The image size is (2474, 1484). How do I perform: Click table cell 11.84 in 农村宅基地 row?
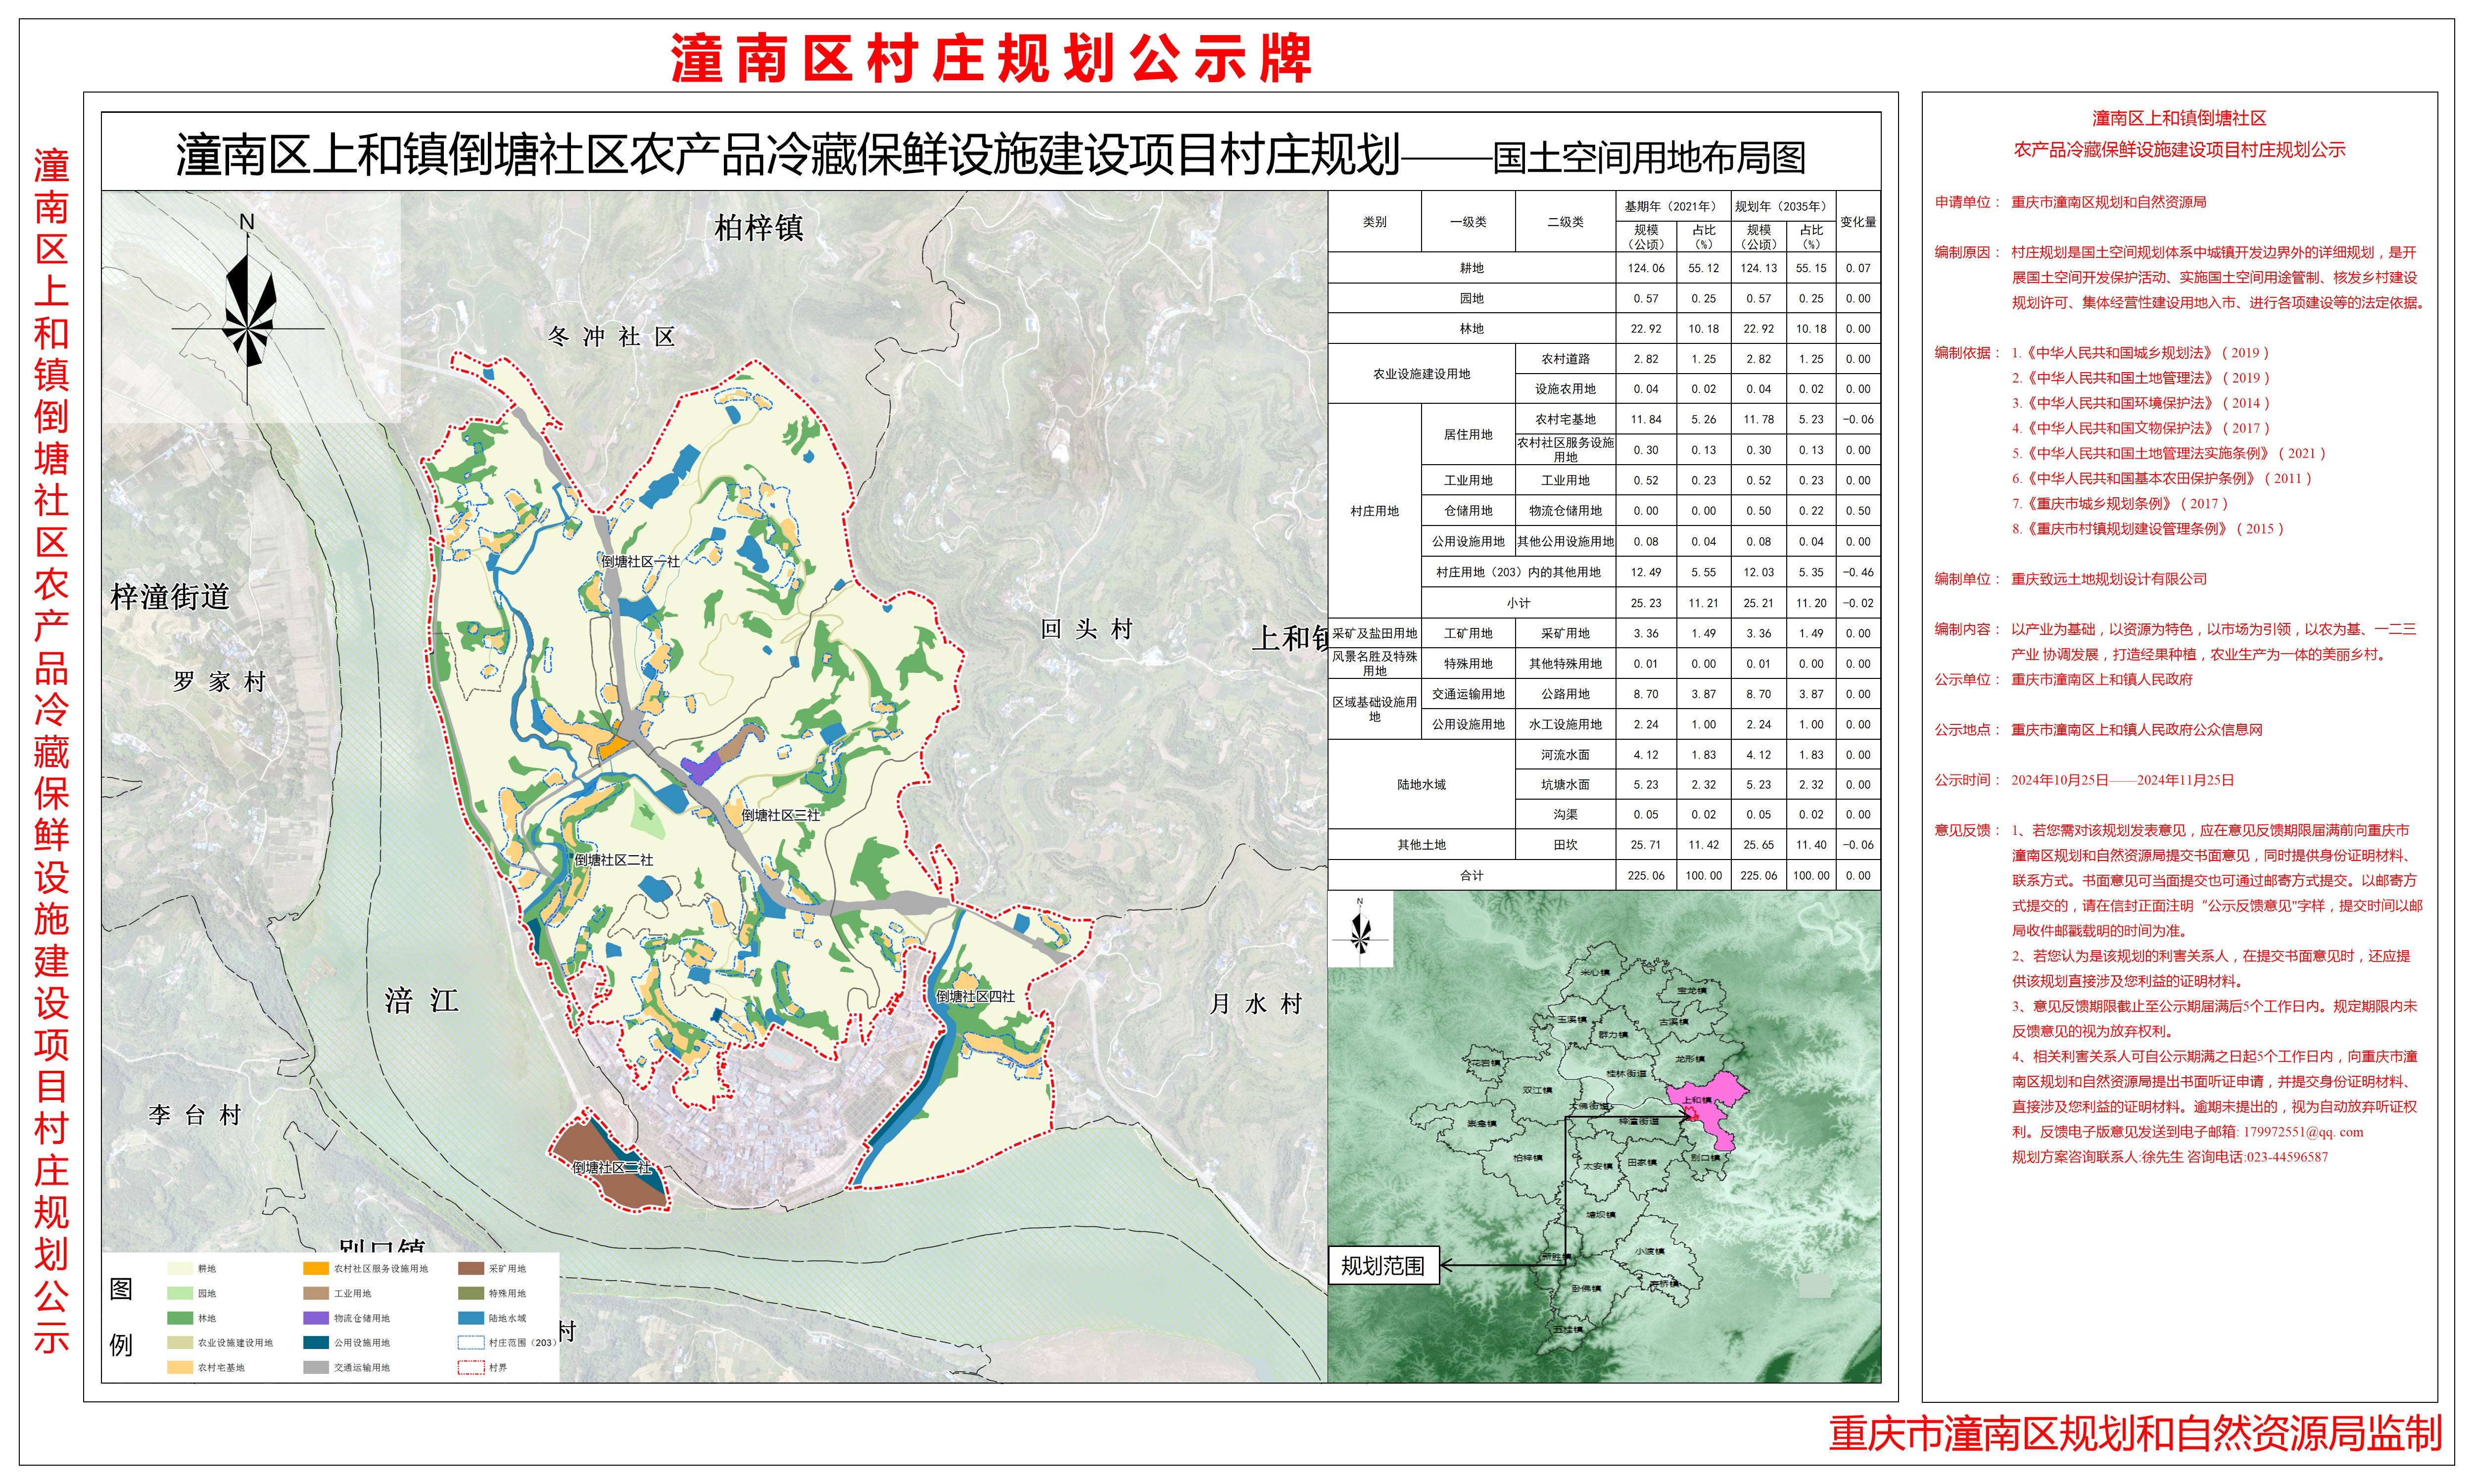[x=1646, y=420]
